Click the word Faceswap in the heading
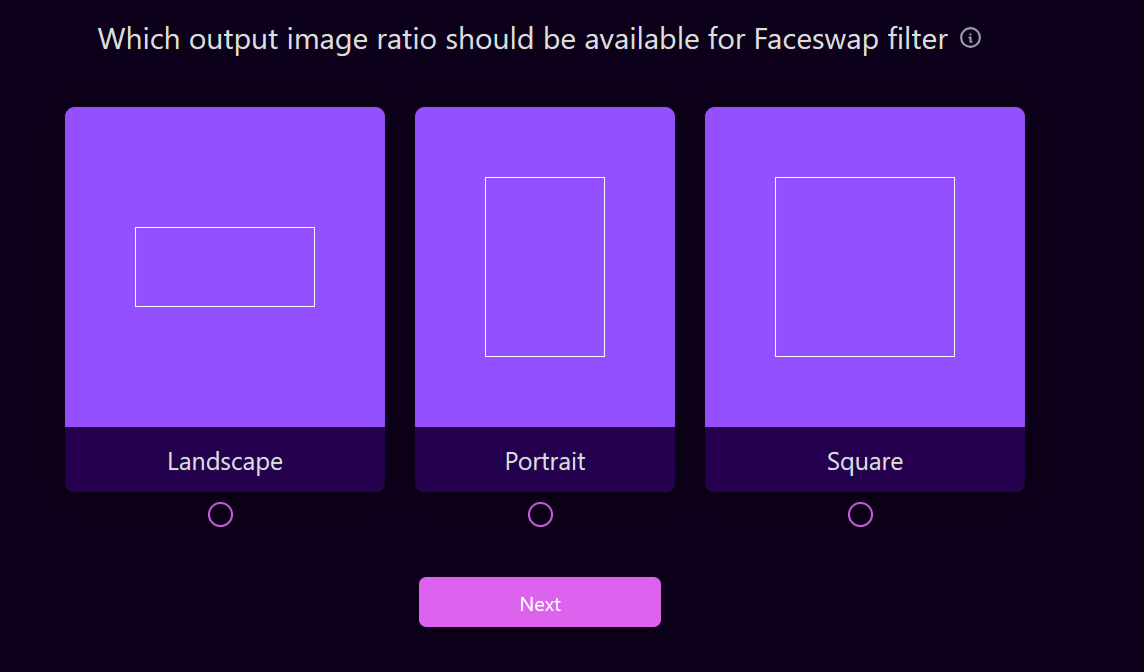Image resolution: width=1144 pixels, height=672 pixels. [x=810, y=39]
